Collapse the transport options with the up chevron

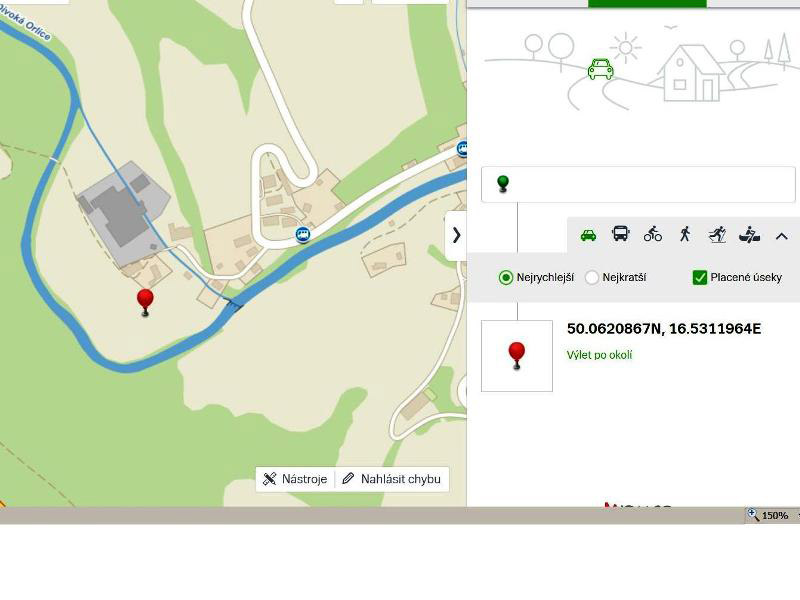point(782,236)
